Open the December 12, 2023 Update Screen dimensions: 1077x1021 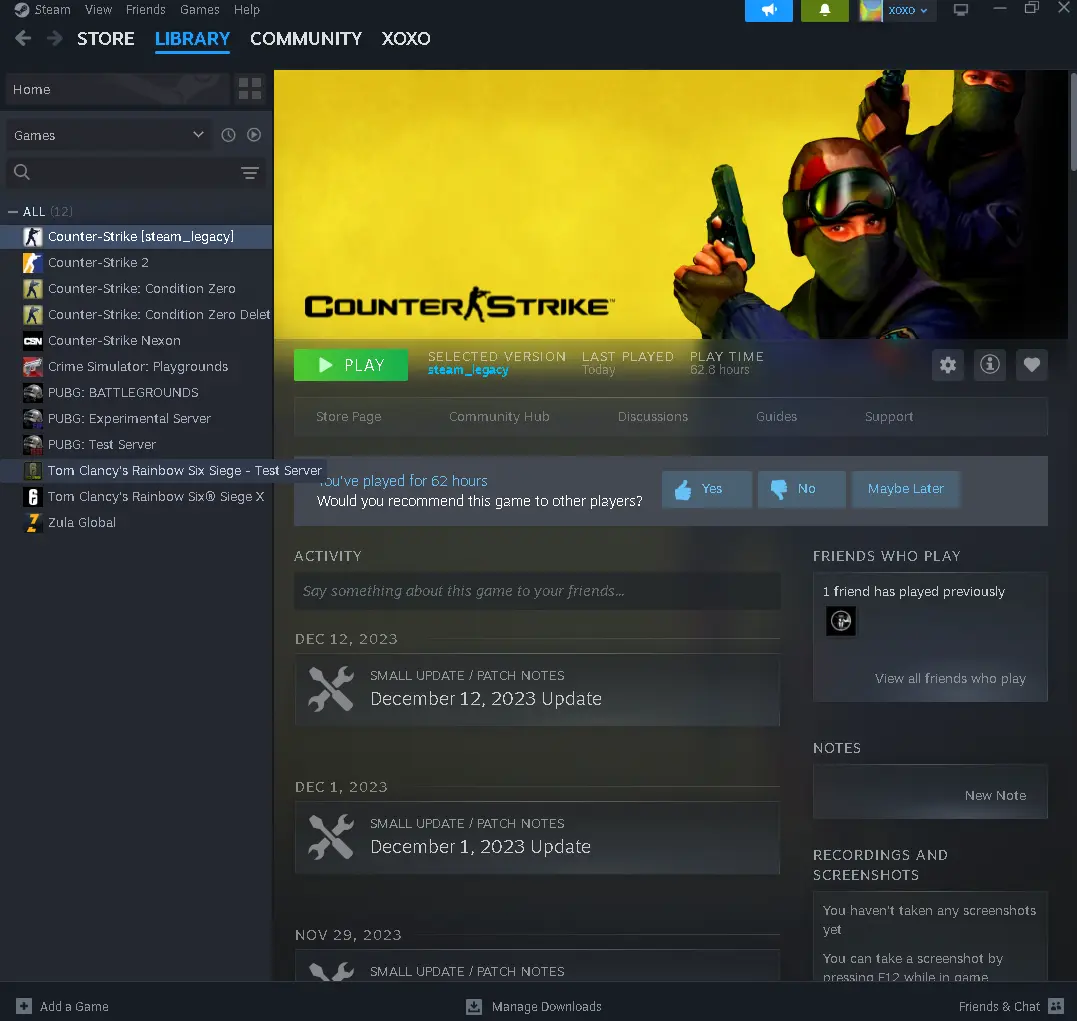(x=537, y=690)
